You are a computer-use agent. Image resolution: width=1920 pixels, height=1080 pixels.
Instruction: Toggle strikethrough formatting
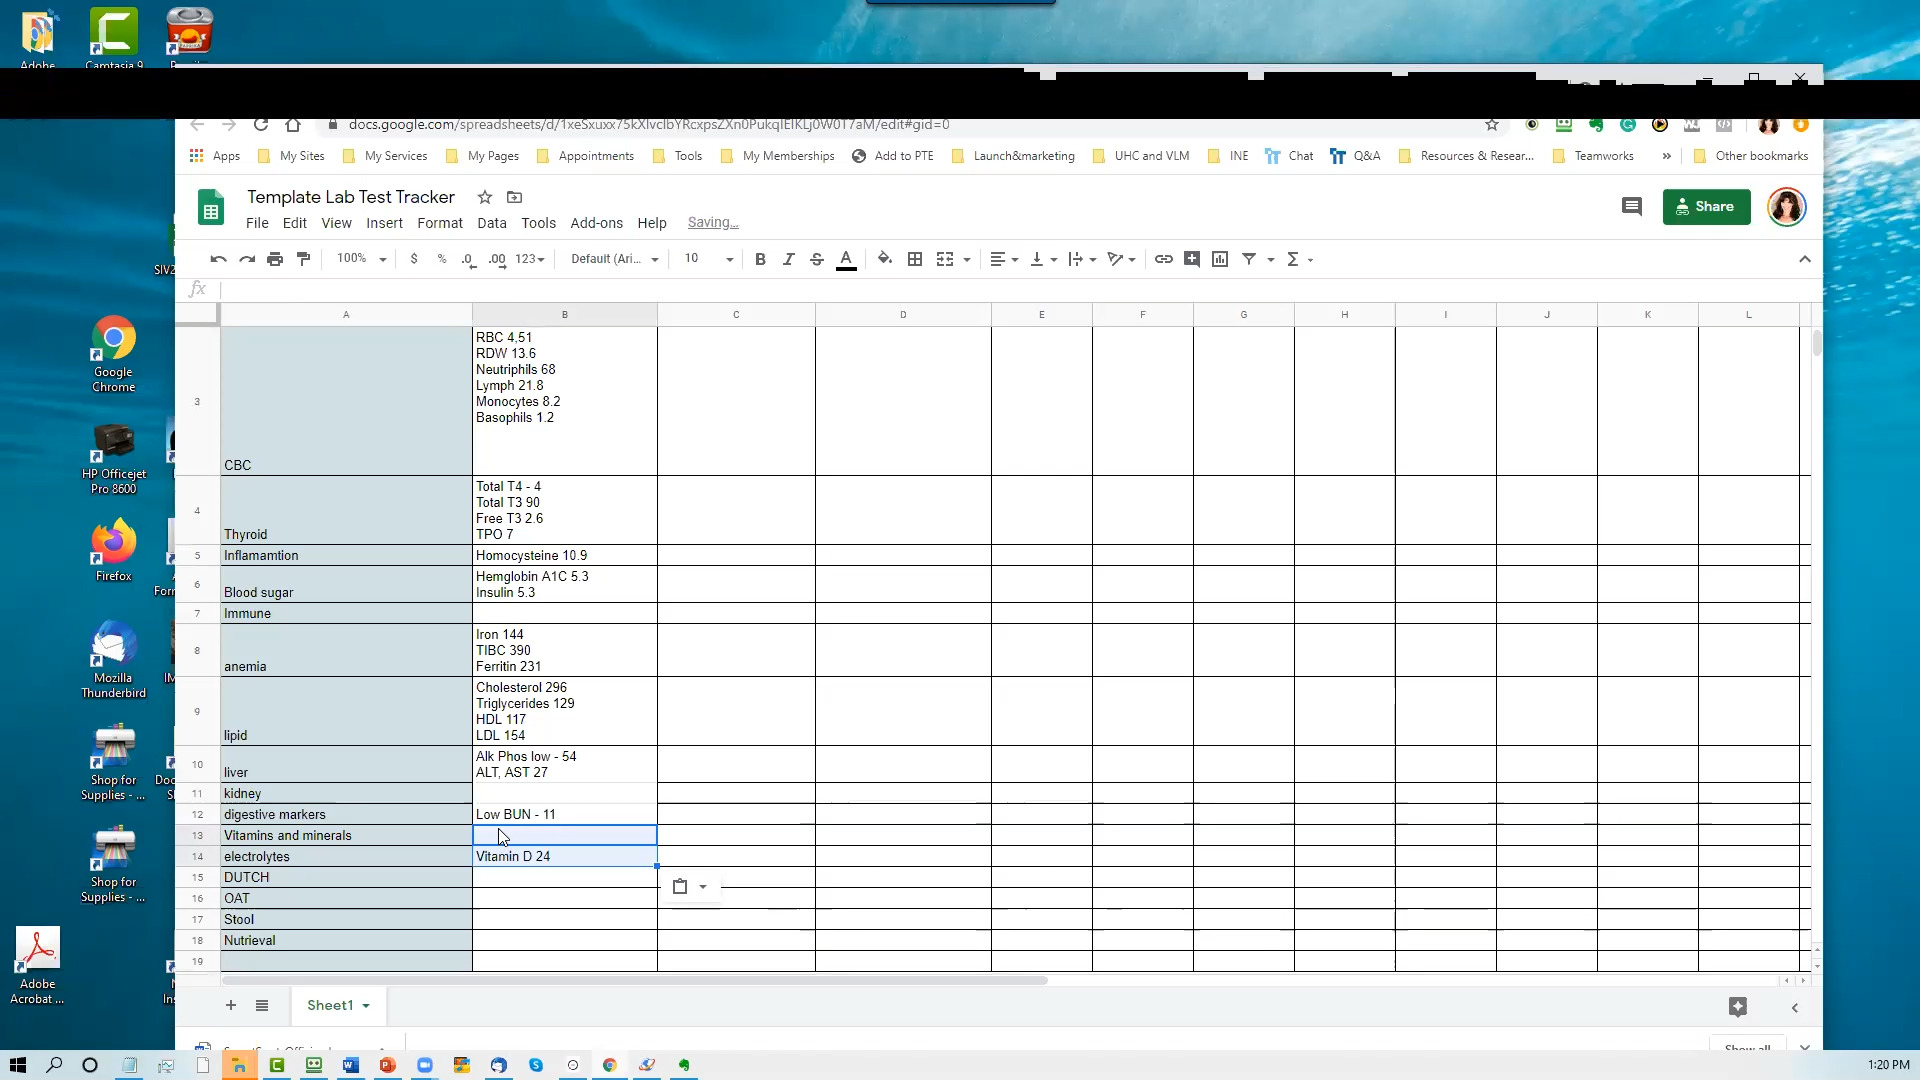pyautogui.click(x=816, y=259)
